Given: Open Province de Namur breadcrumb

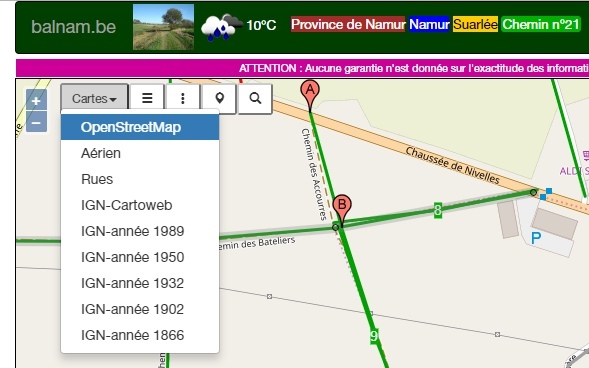Looking at the screenshot, I should point(348,24).
